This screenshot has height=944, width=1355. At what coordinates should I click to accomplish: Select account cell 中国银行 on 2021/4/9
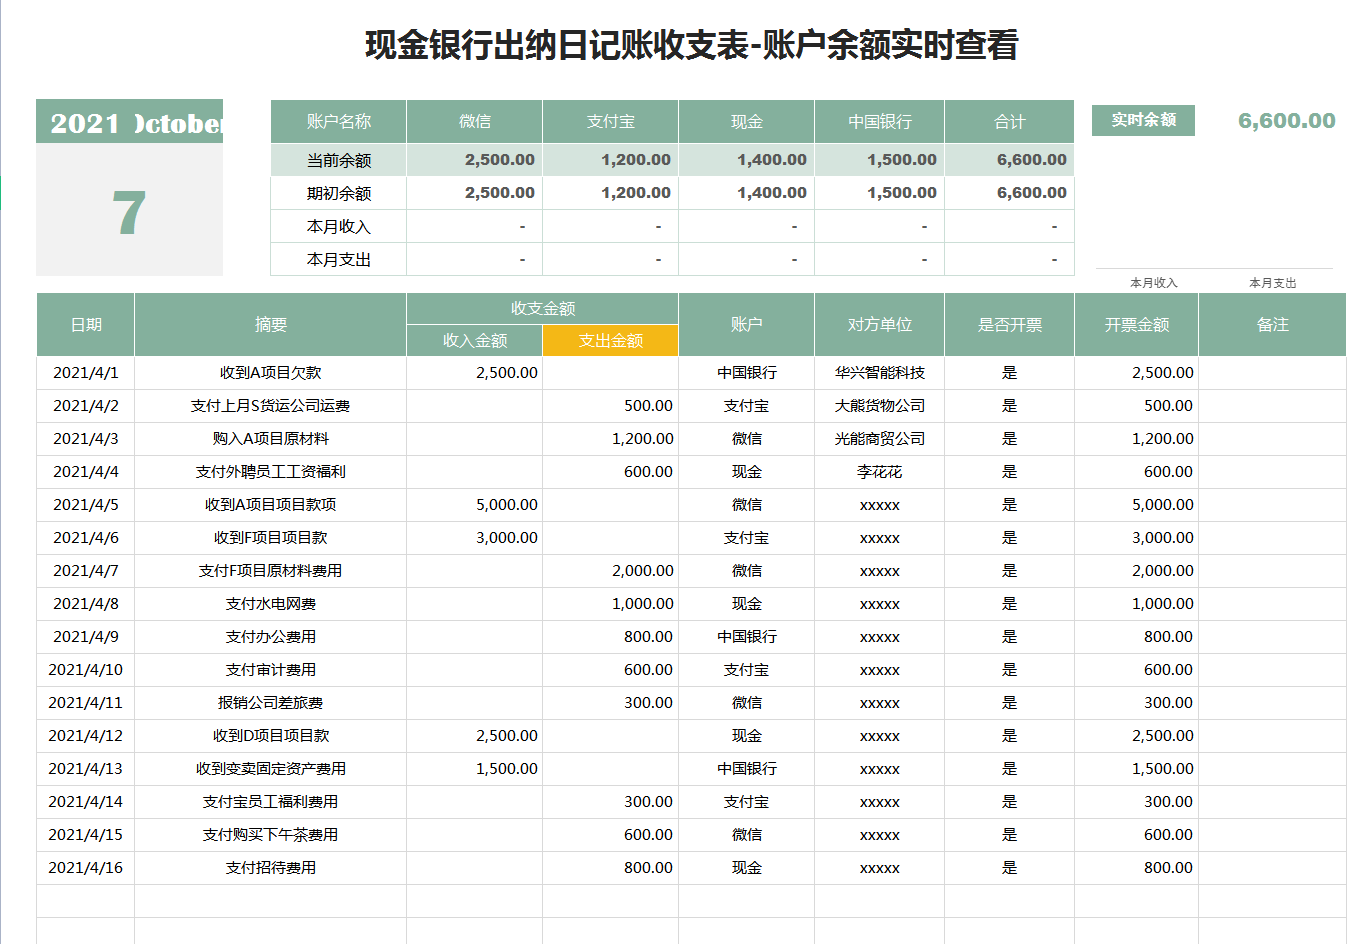click(x=746, y=637)
